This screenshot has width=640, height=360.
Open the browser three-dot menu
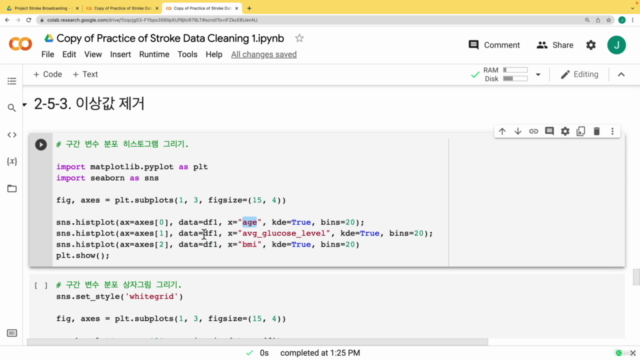(633, 20)
